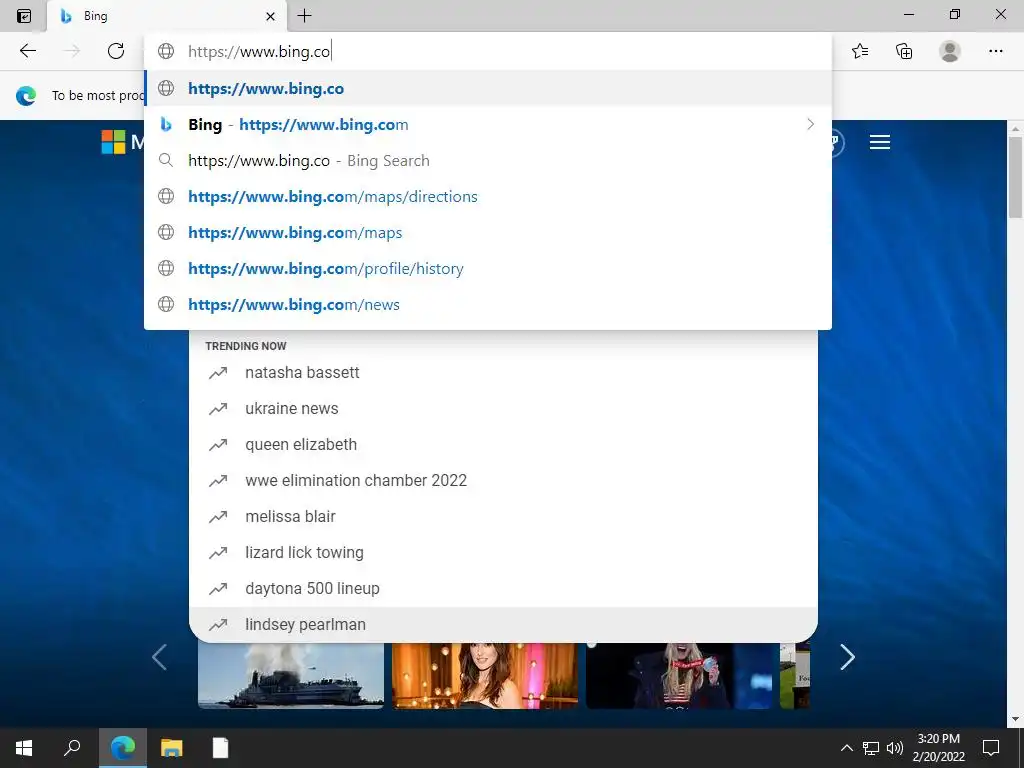Open the Windows Start menu
This screenshot has width=1024, height=768.
(24, 748)
